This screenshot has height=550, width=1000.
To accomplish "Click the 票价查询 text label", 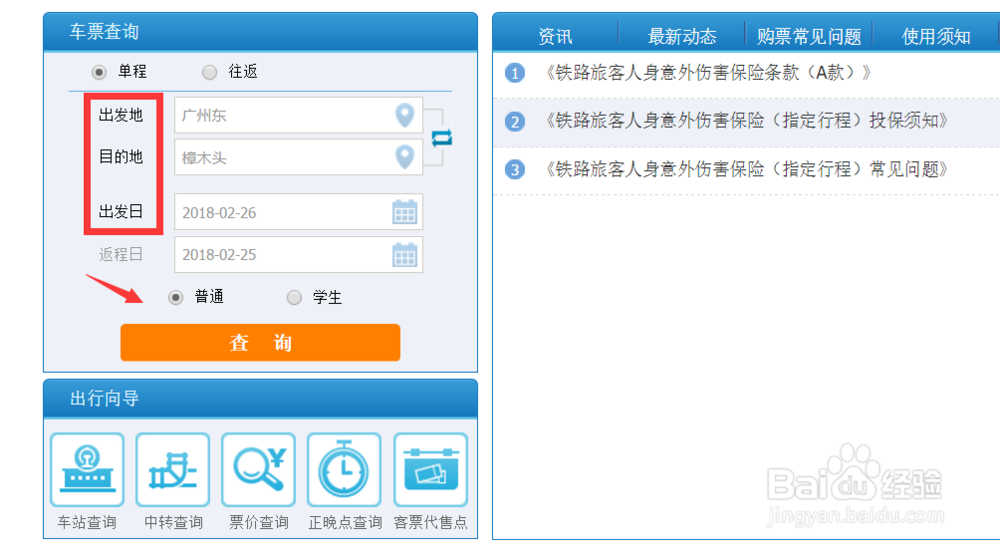I will pyautogui.click(x=258, y=523).
